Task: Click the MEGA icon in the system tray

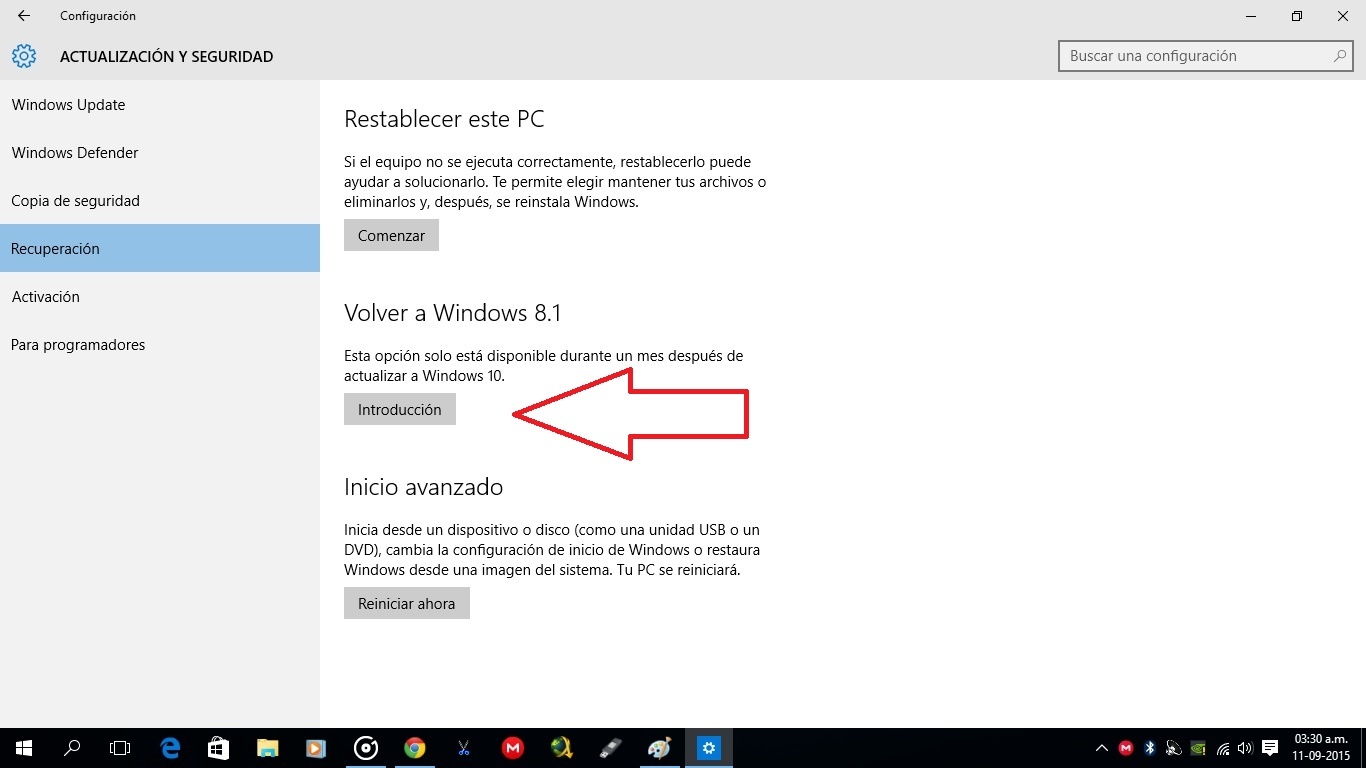Action: [1126, 748]
